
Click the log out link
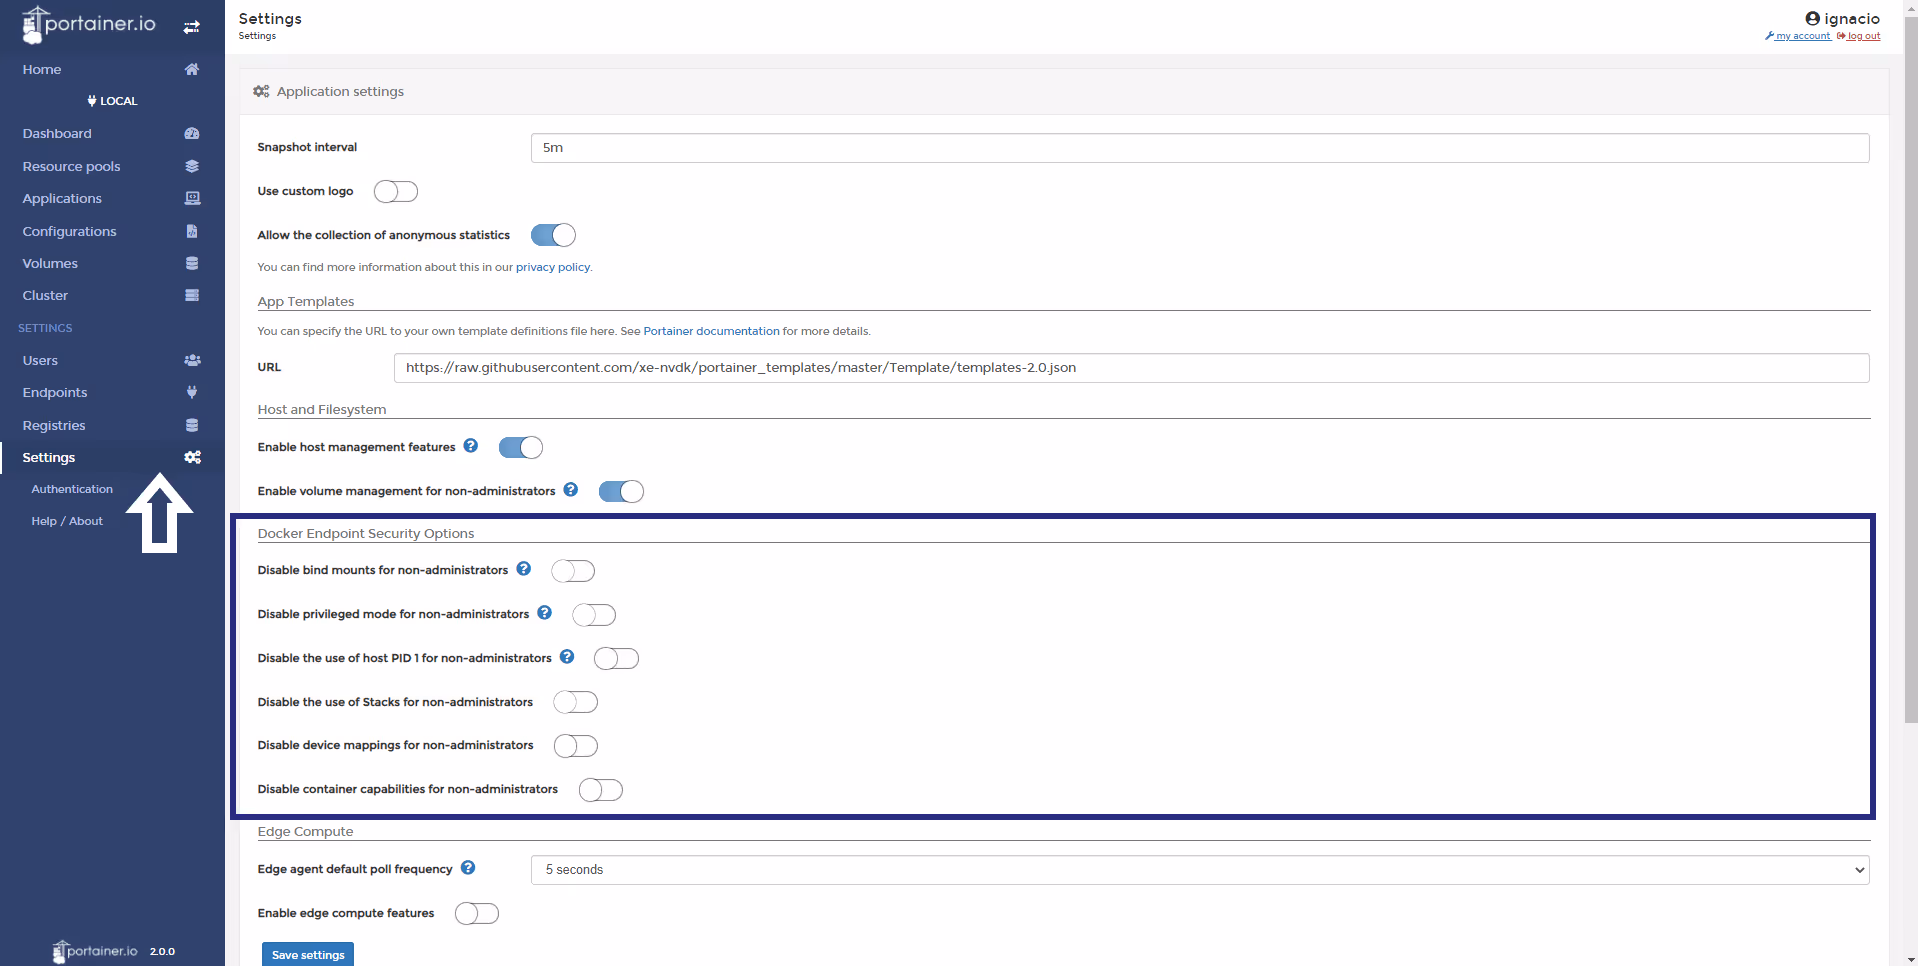pos(1859,36)
